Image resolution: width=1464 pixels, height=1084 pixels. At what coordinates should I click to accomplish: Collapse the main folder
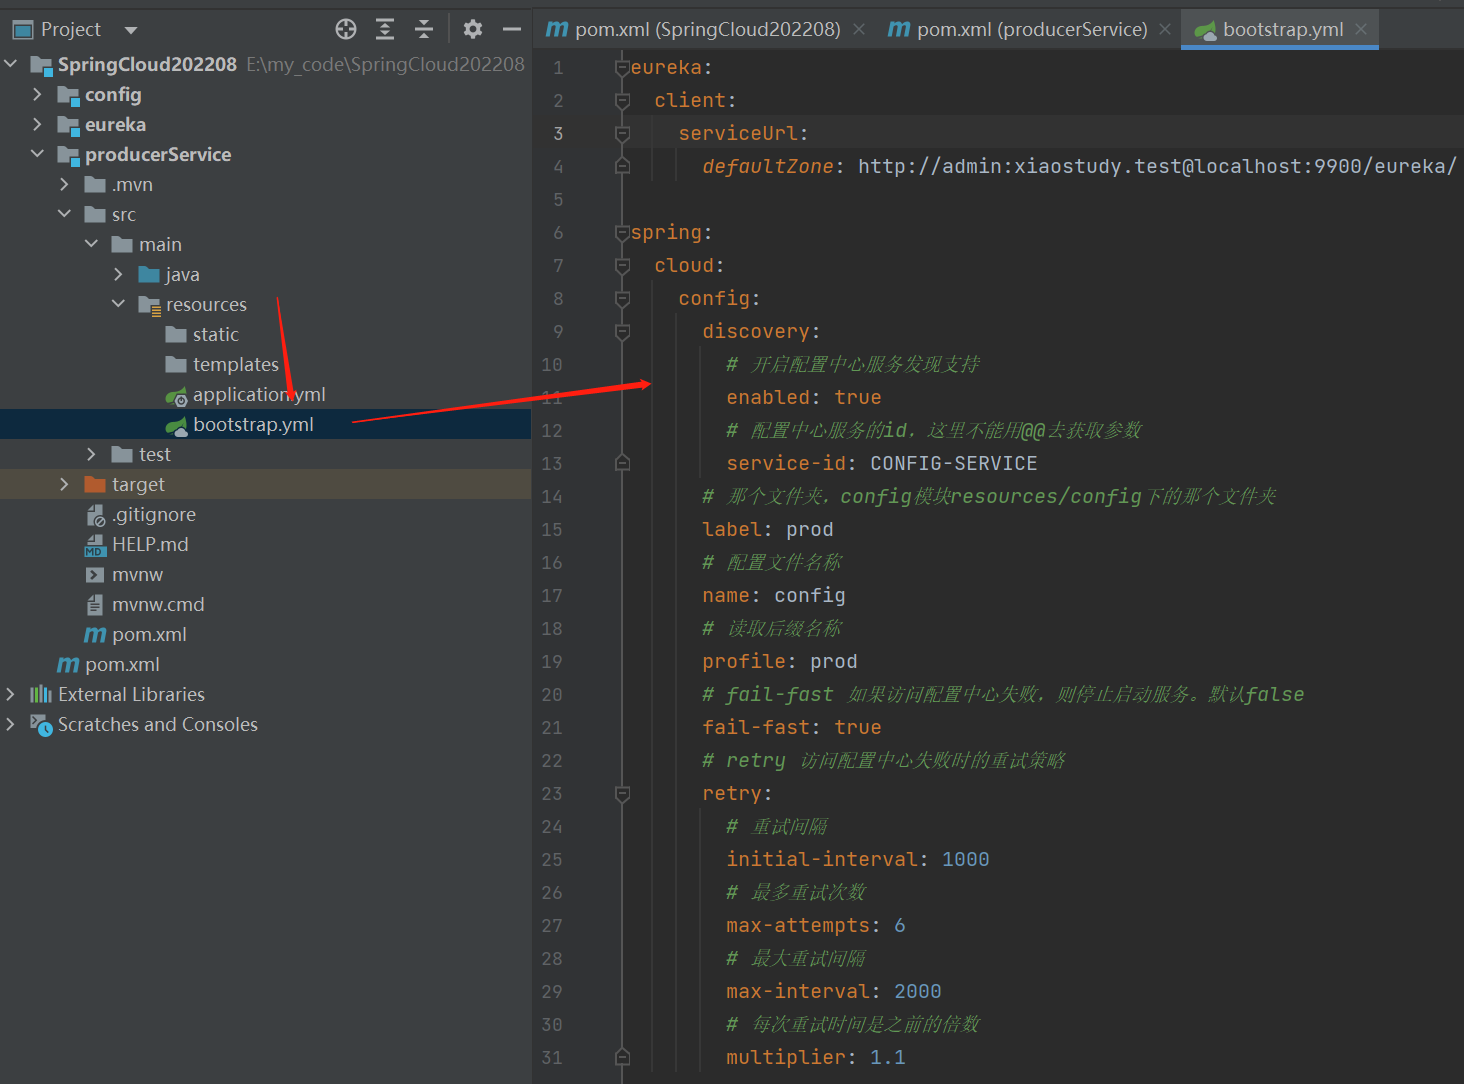coord(92,244)
